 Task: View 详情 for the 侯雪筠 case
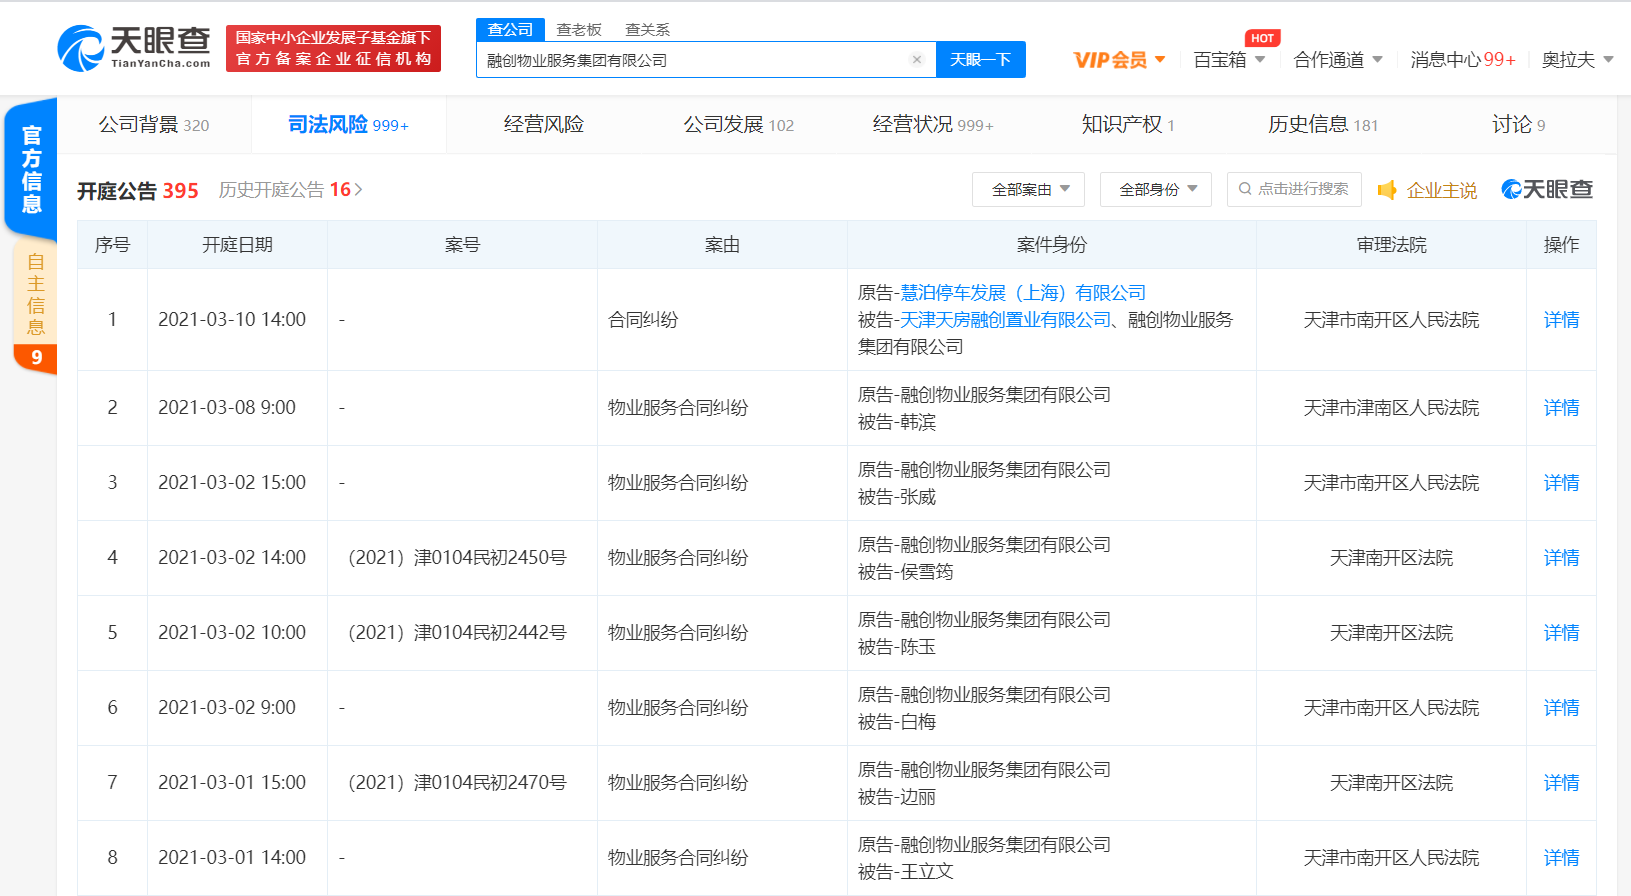click(x=1561, y=558)
